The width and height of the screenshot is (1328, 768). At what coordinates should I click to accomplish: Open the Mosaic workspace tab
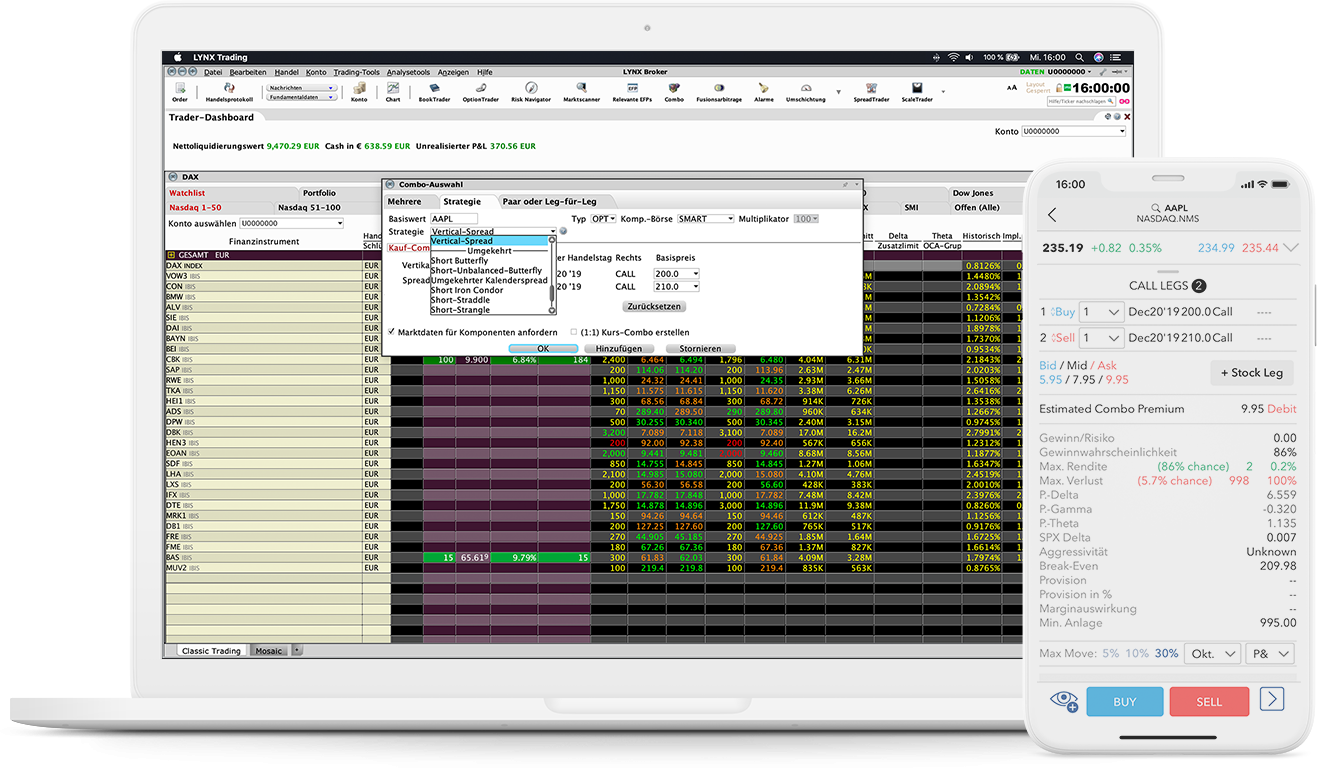[268, 651]
